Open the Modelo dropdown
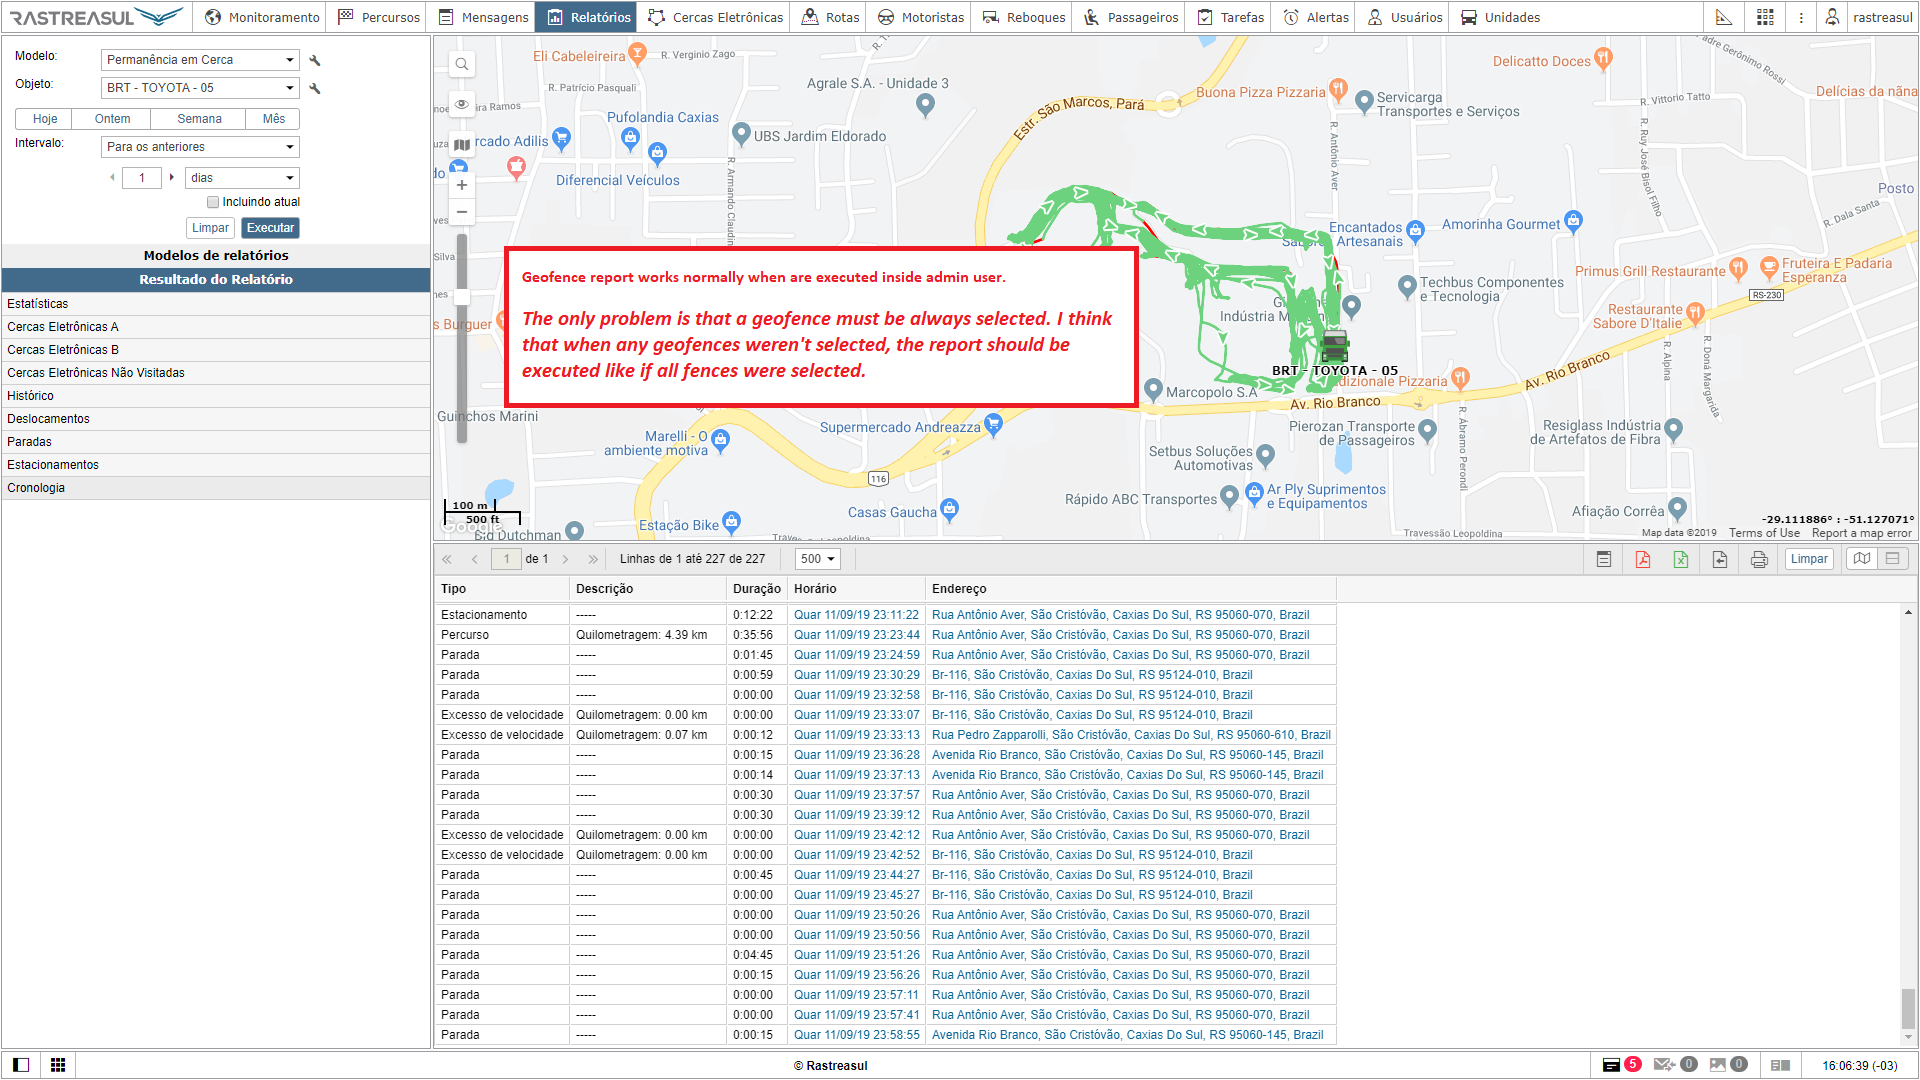This screenshot has height=1080, width=1920. click(x=200, y=60)
